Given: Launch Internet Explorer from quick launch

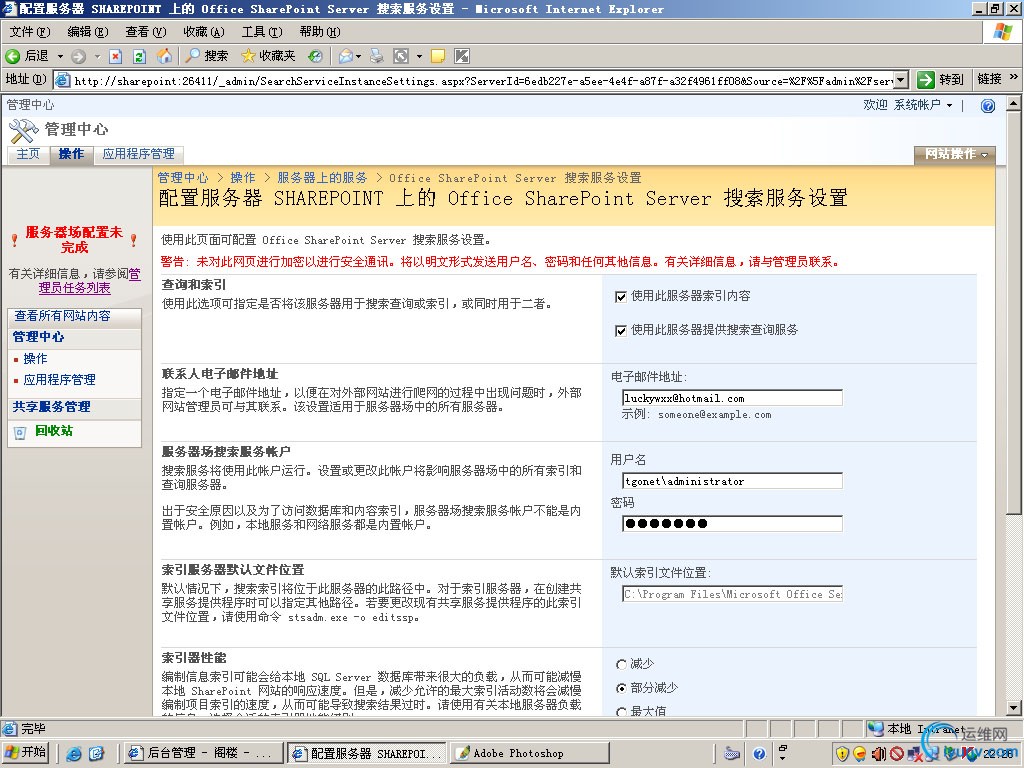Looking at the screenshot, I should 74,754.
